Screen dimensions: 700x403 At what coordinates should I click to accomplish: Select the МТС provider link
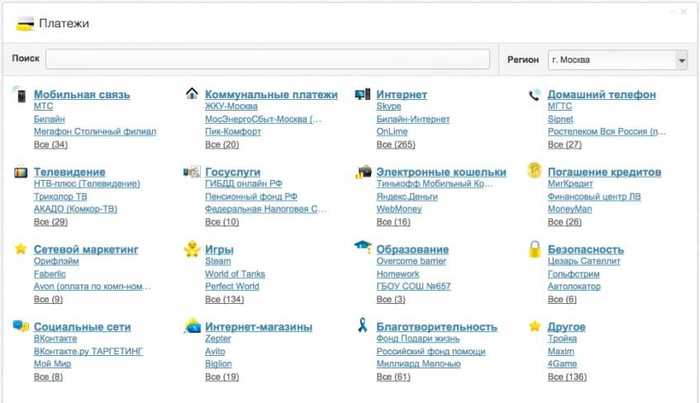coord(43,106)
